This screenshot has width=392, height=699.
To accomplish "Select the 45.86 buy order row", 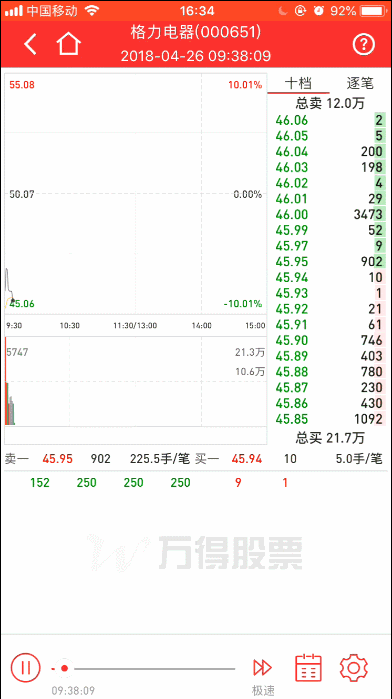I will pos(330,403).
